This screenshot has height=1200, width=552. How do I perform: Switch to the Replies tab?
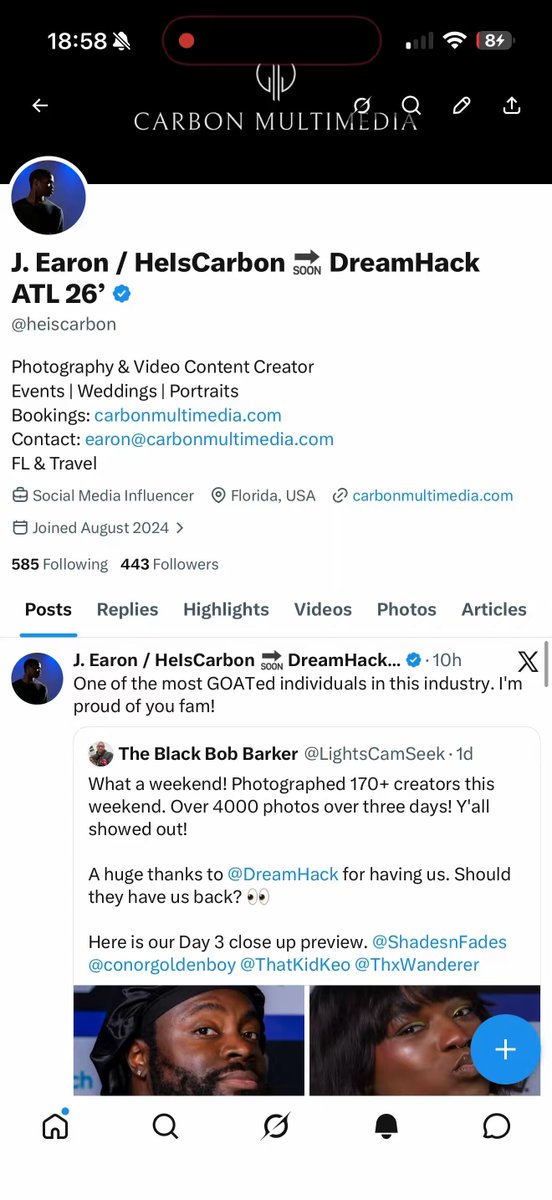(127, 609)
